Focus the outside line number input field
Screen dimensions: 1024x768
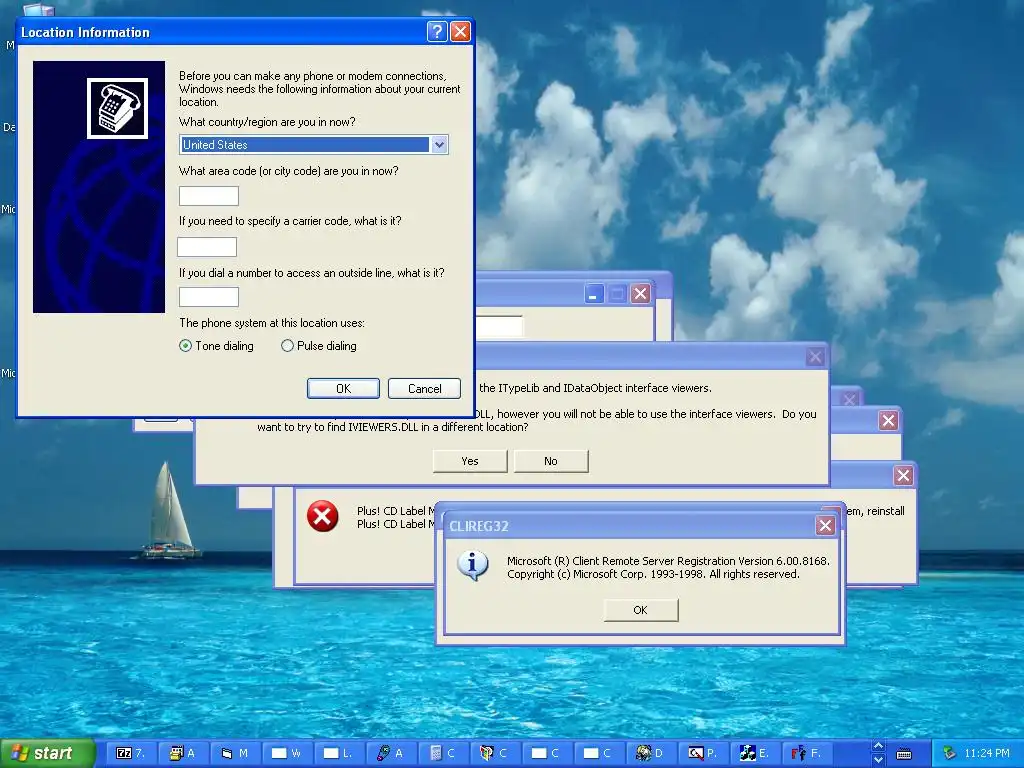209,297
